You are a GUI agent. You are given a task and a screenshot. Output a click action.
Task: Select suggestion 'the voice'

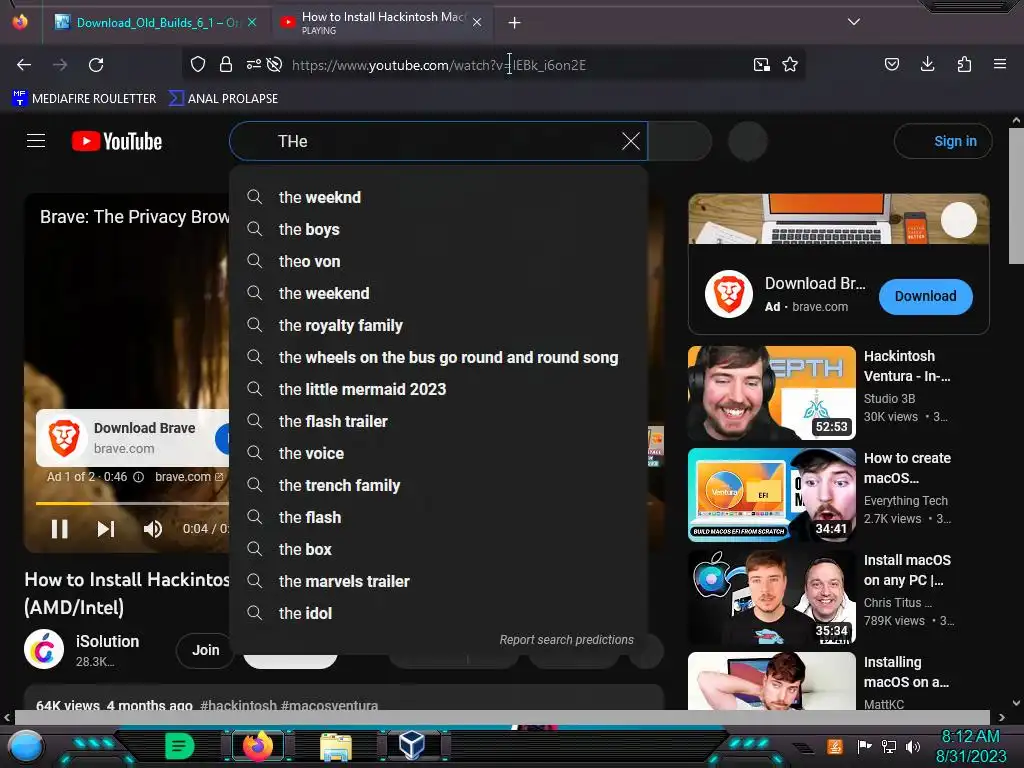tap(438, 453)
